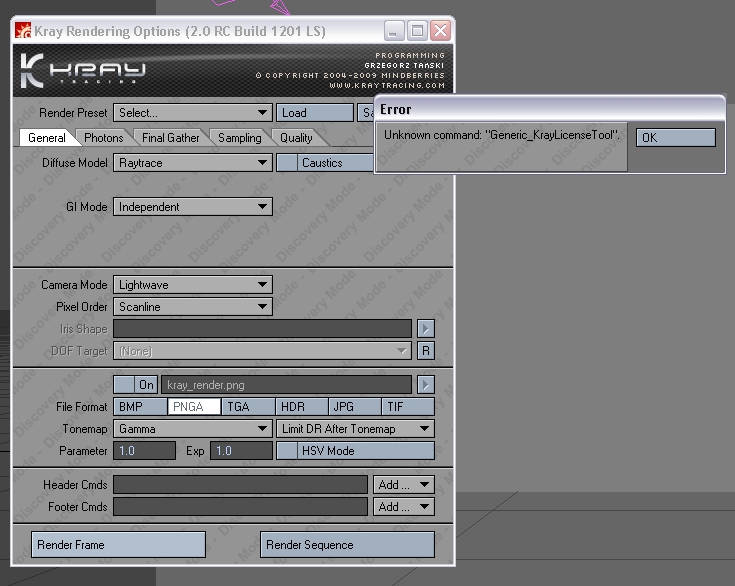Toggle HSV Mode
Image resolution: width=735 pixels, height=586 pixels.
tap(287, 451)
